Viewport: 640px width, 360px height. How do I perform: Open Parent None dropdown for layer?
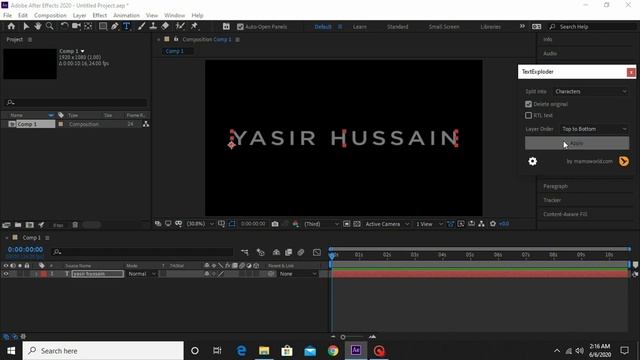click(x=298, y=274)
